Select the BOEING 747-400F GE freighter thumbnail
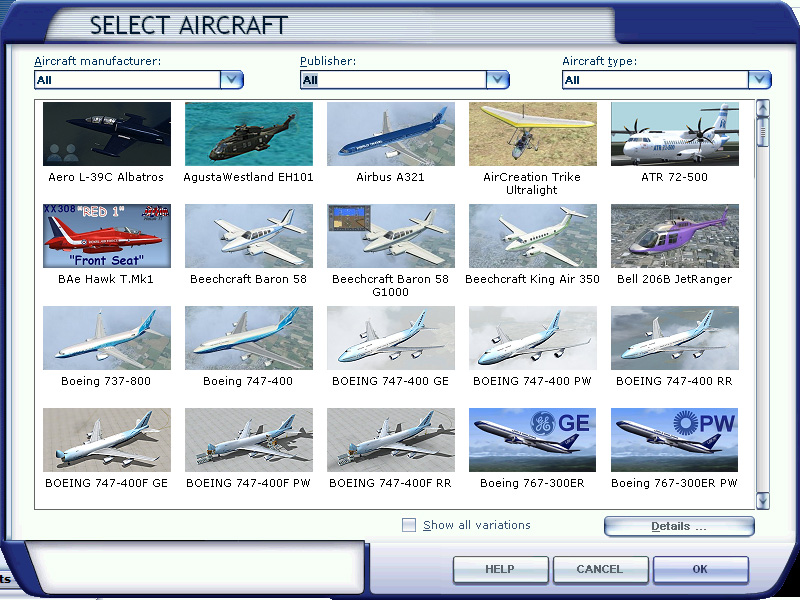Image resolution: width=800 pixels, height=600 pixels. 107,440
